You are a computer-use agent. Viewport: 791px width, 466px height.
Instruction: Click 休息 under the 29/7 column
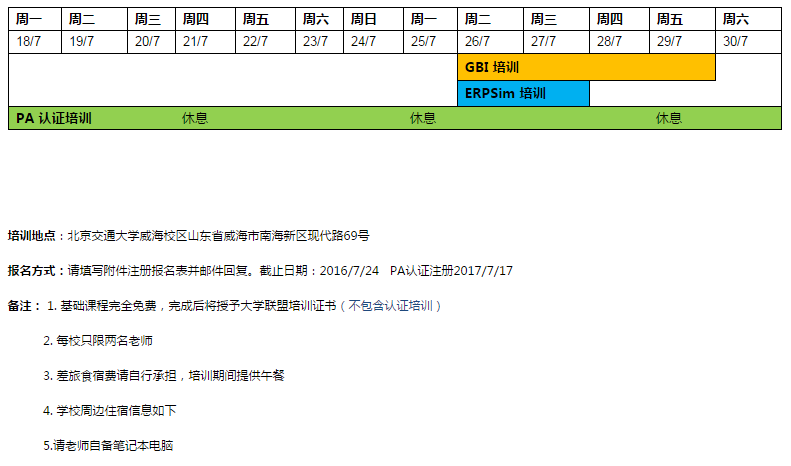point(669,119)
